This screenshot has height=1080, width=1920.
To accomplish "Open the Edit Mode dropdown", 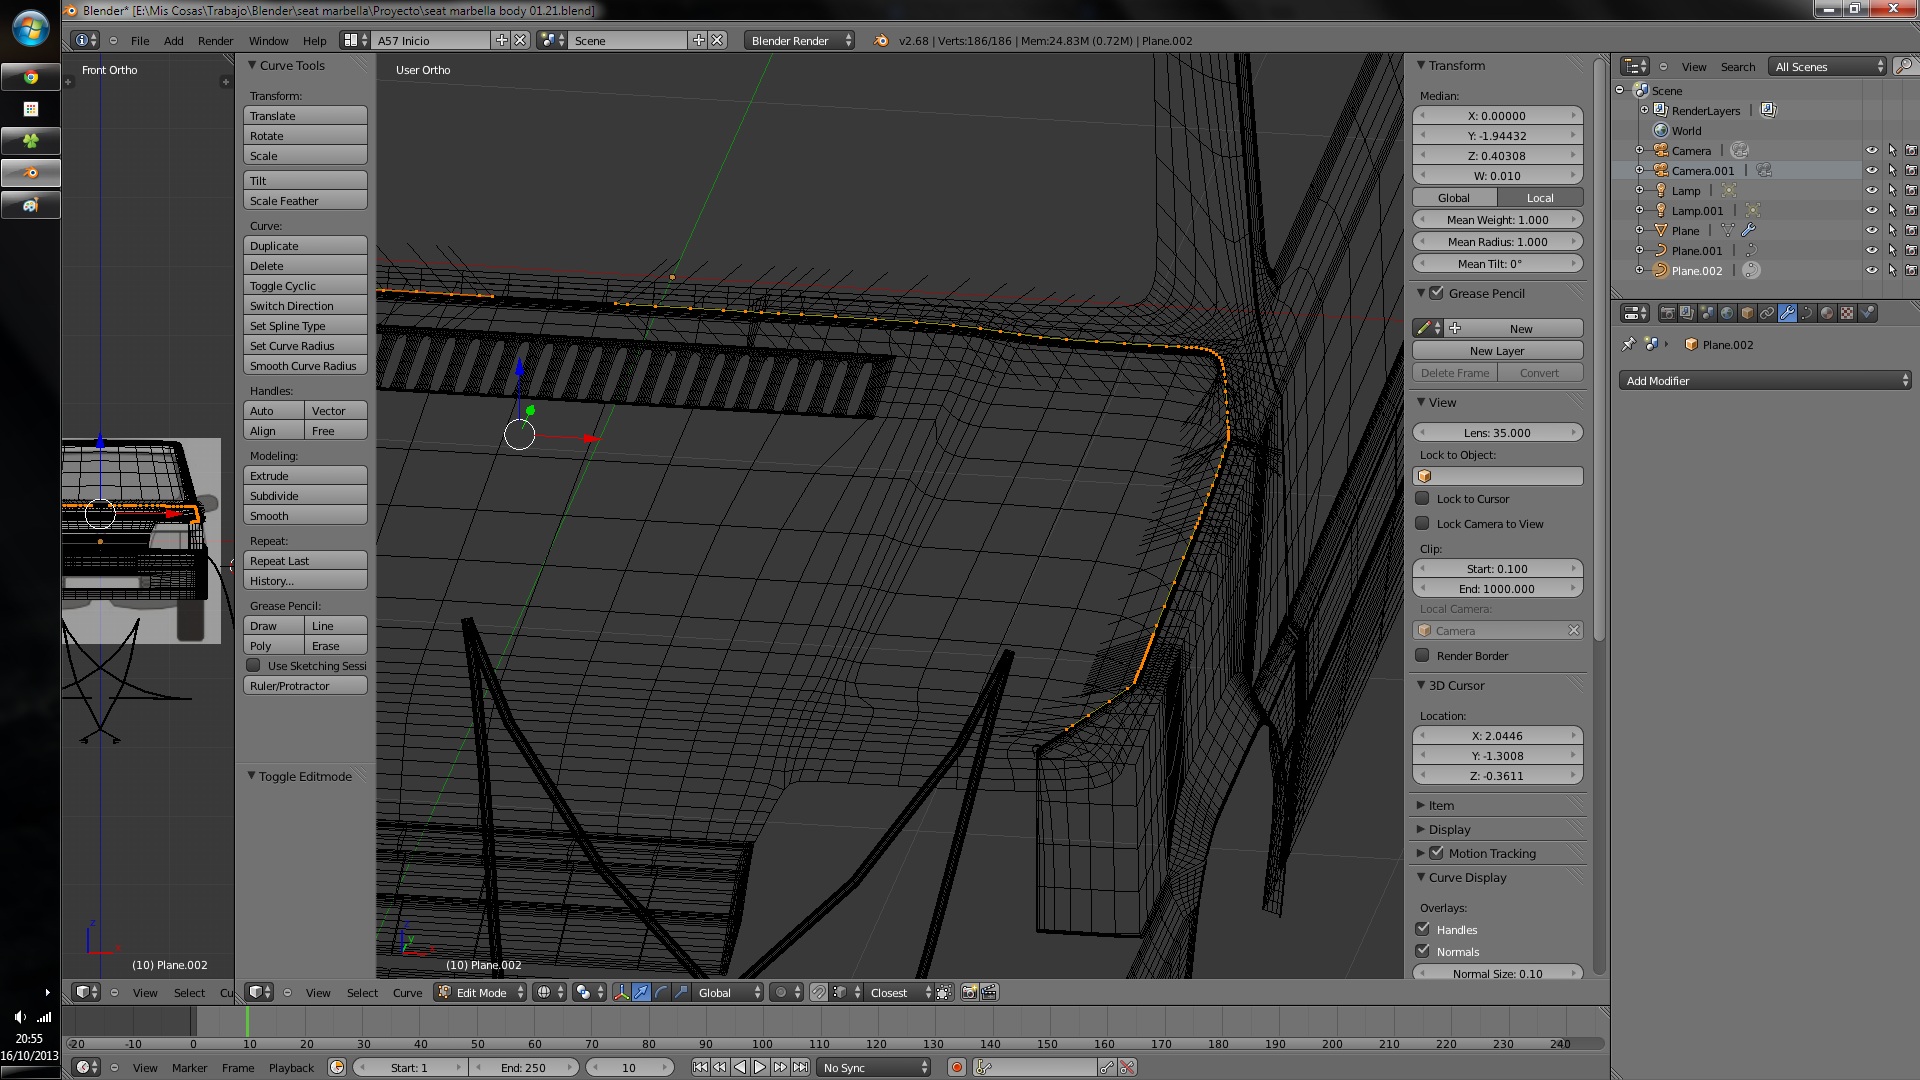I will click(x=481, y=992).
